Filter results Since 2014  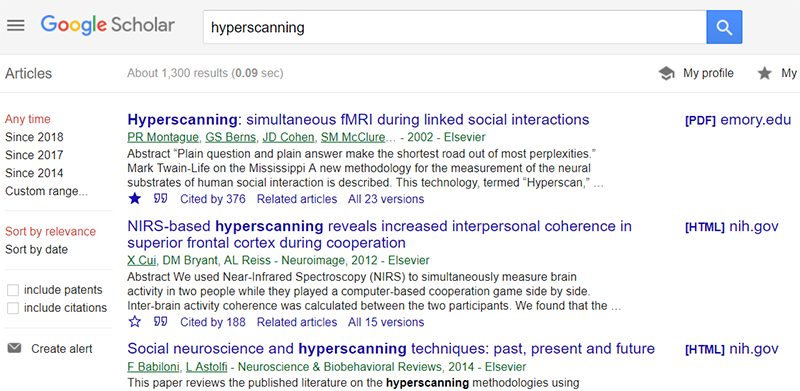(34, 173)
